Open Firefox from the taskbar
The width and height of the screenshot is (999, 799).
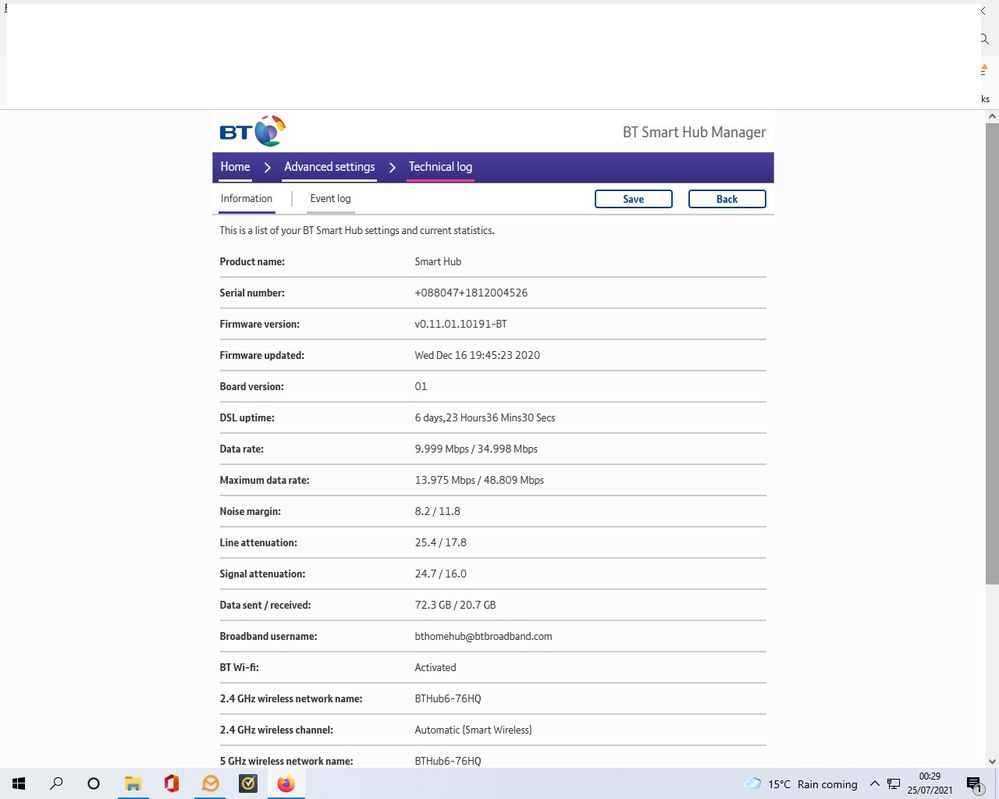pos(286,784)
